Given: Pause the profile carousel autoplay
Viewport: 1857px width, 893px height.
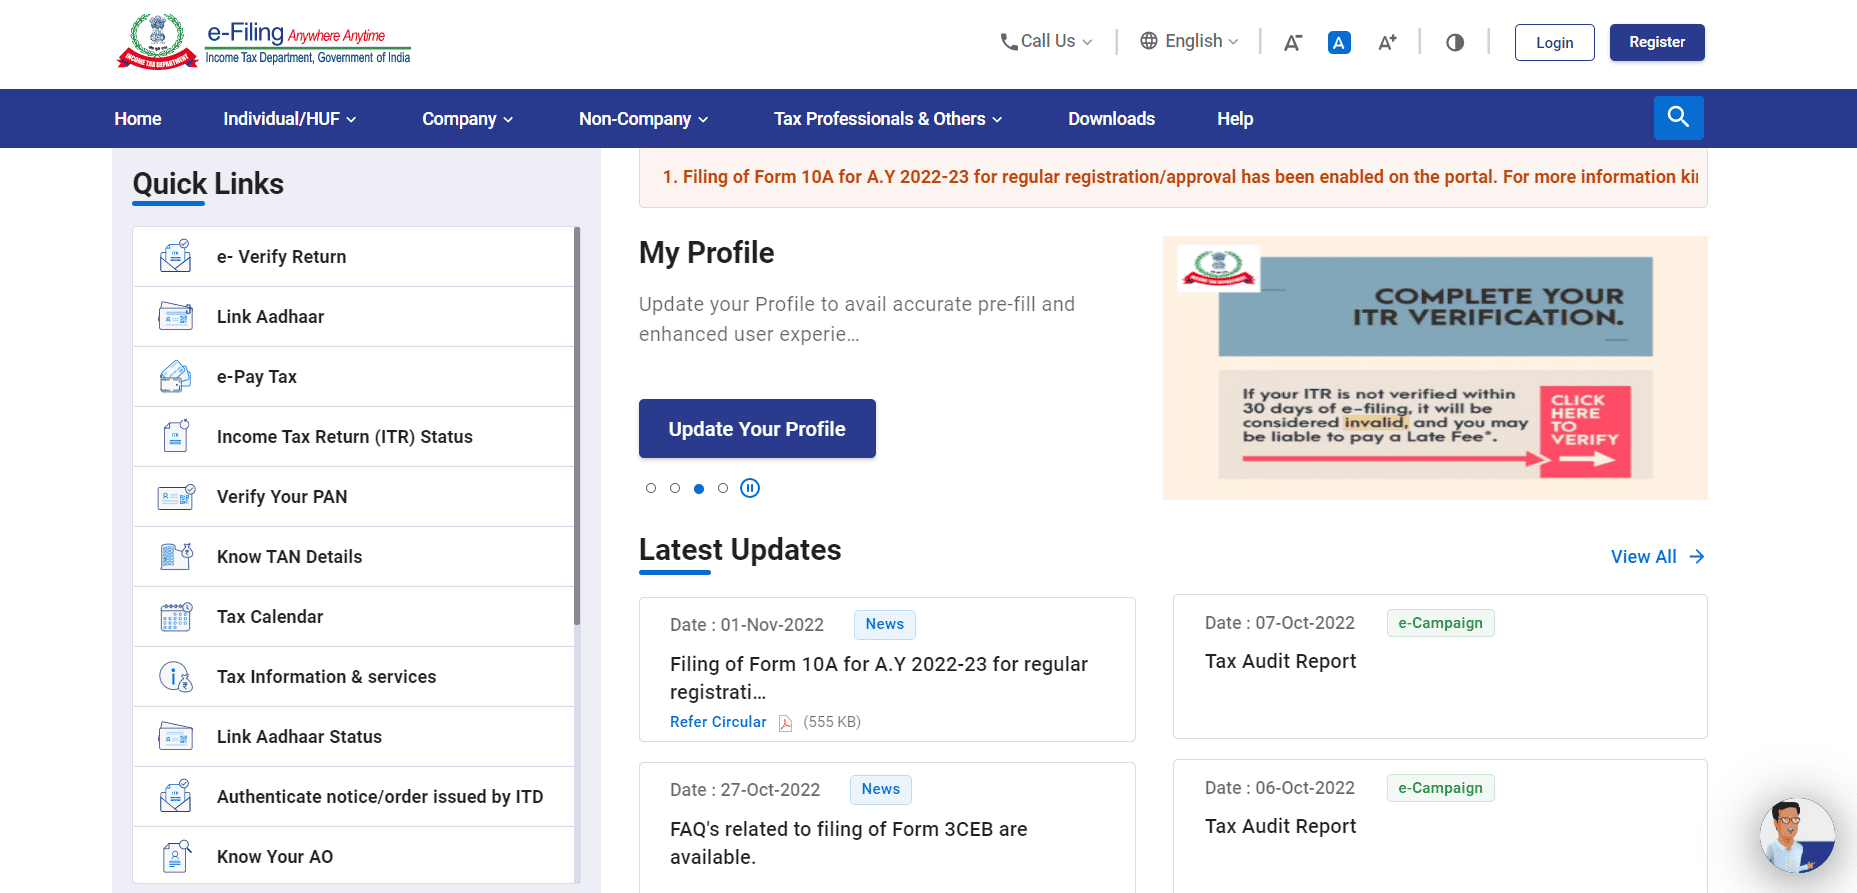Looking at the screenshot, I should (x=750, y=488).
